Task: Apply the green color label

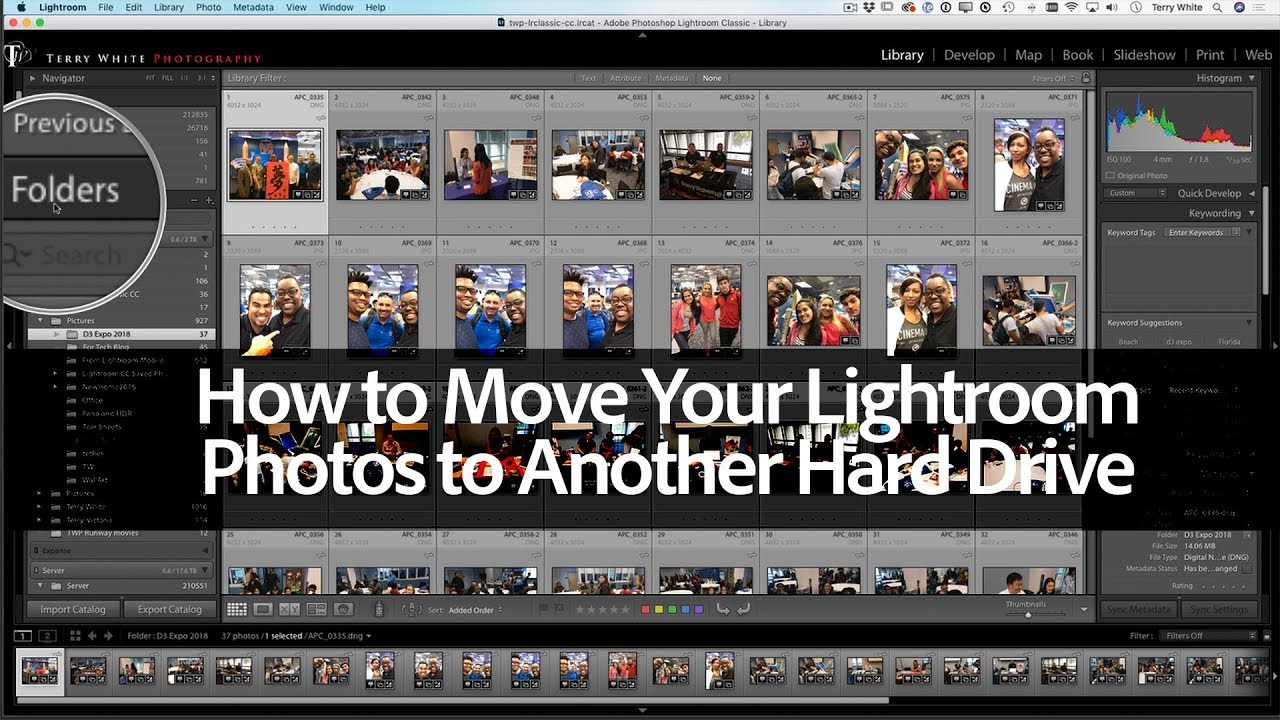Action: click(x=672, y=609)
